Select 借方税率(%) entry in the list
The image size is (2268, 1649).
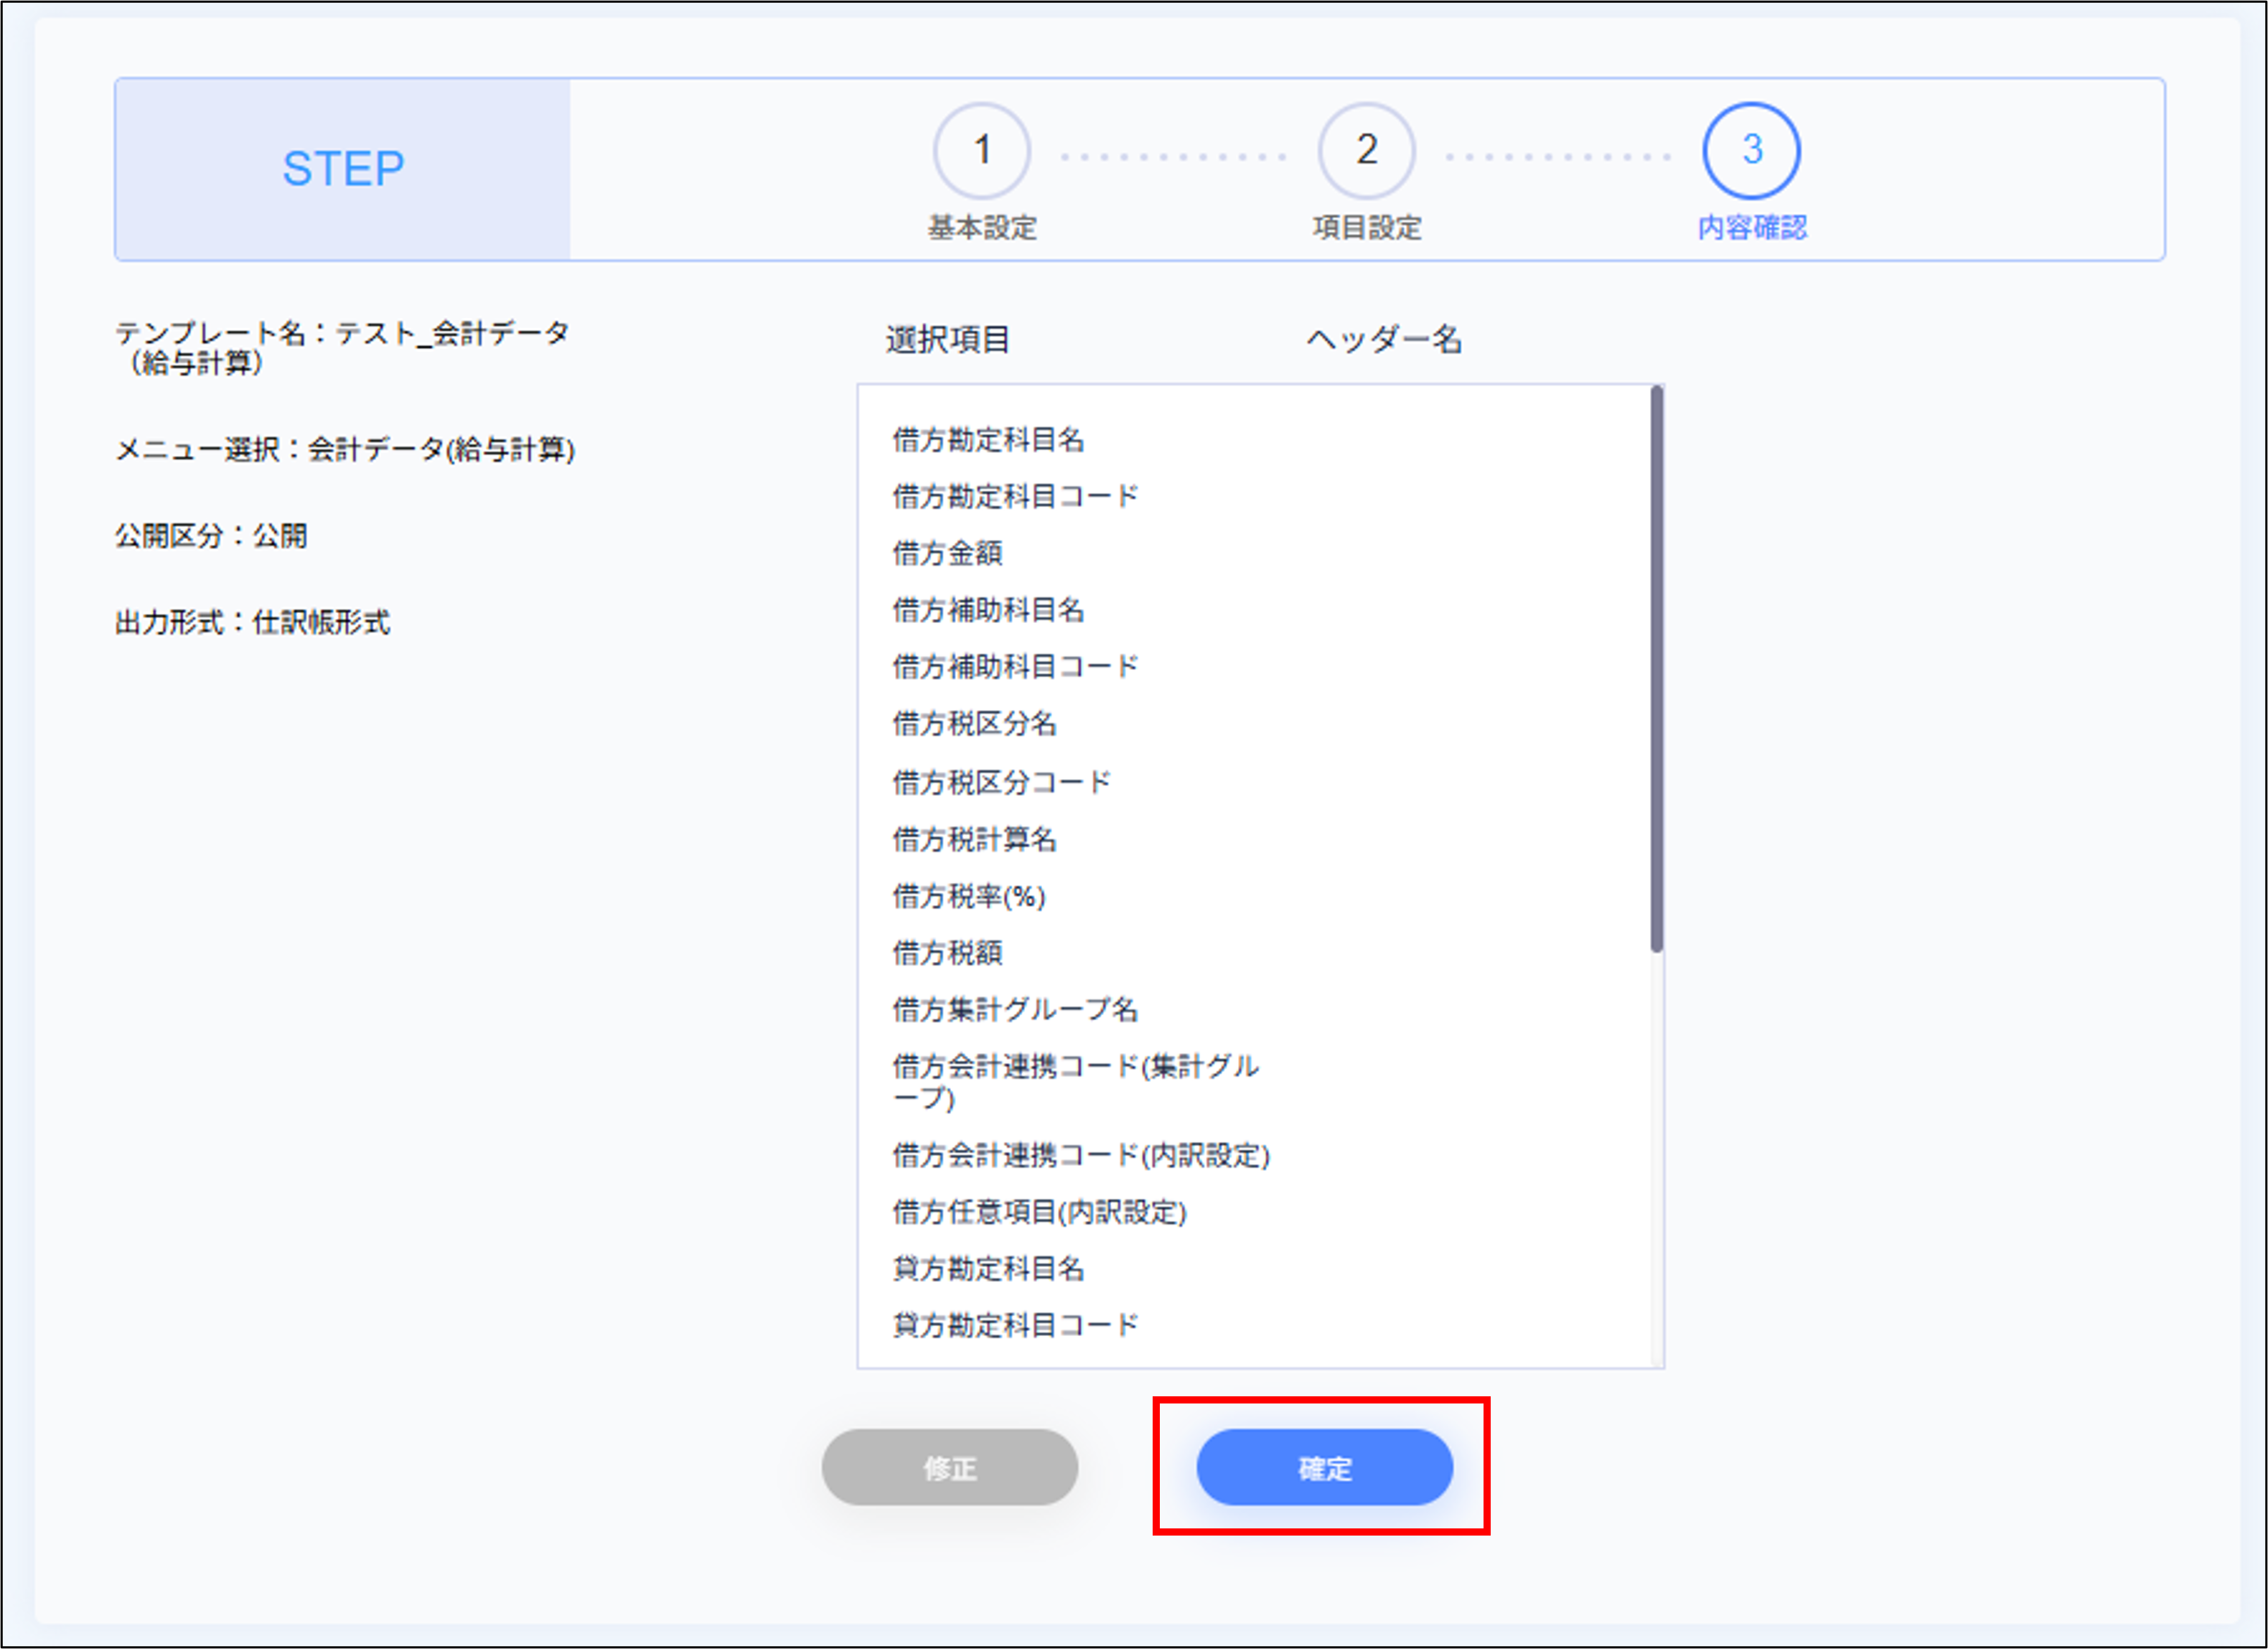coord(966,897)
